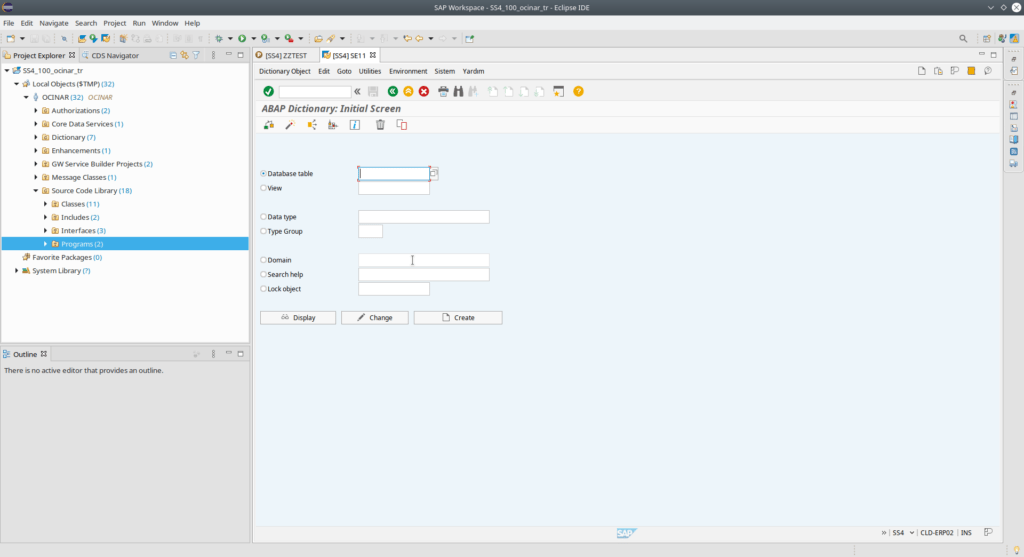Click the Activate magic wand icon
The height and width of the screenshot is (557, 1024).
click(290, 125)
